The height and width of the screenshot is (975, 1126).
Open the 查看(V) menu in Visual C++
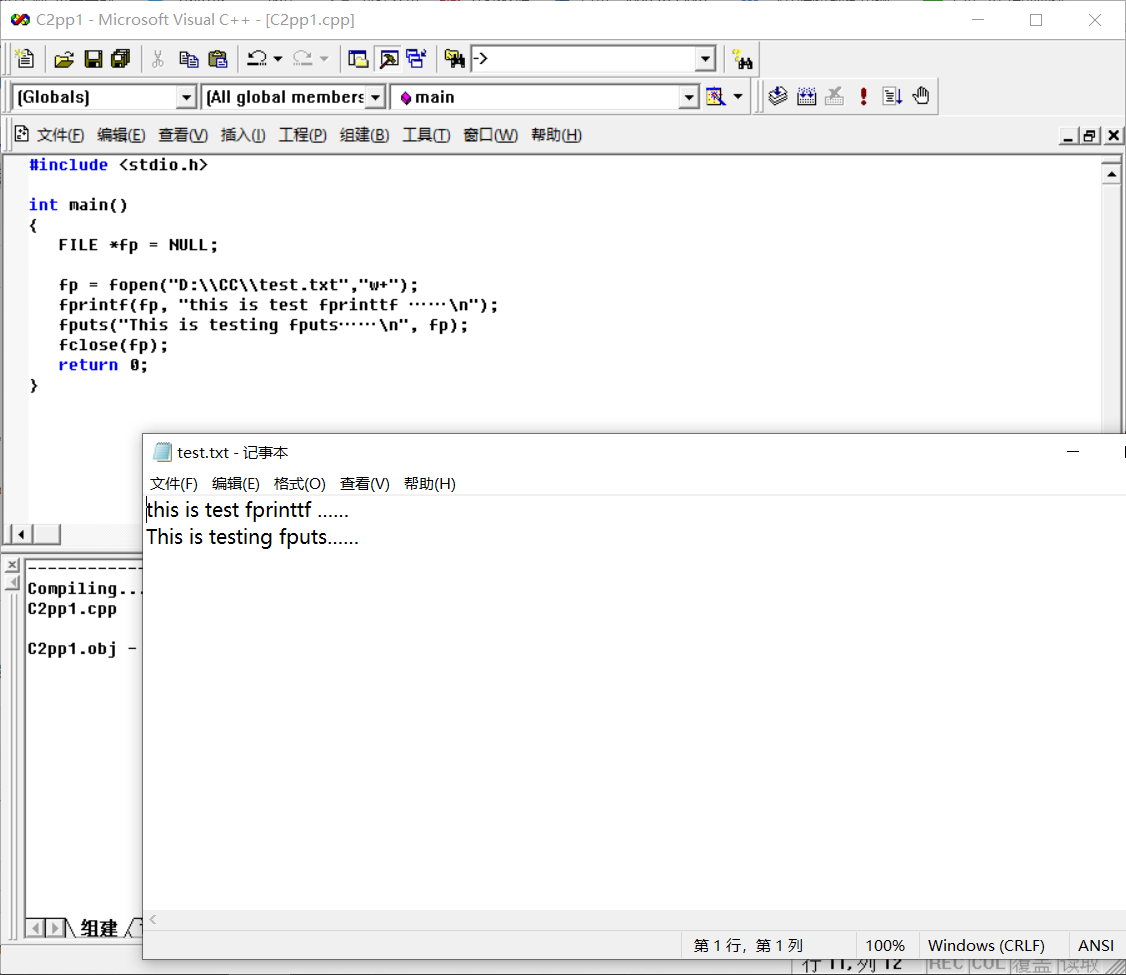[x=183, y=135]
